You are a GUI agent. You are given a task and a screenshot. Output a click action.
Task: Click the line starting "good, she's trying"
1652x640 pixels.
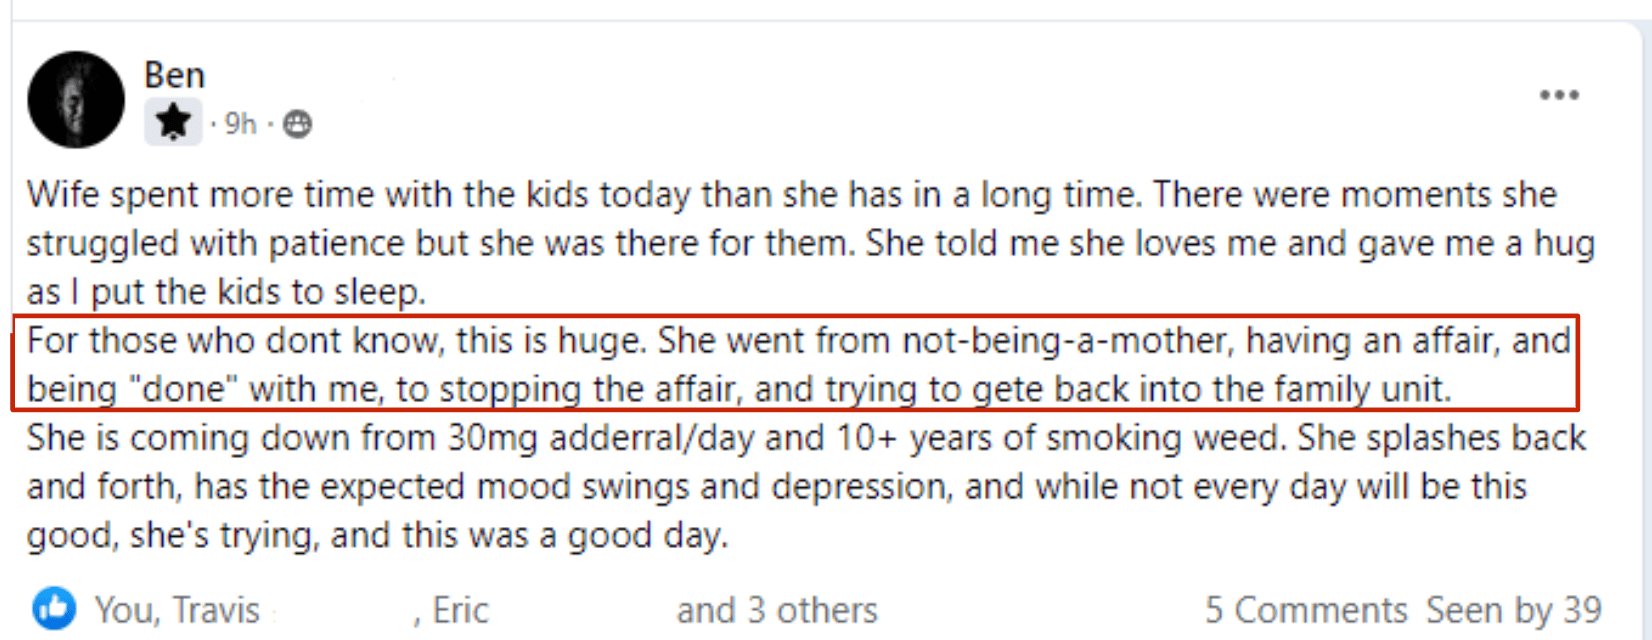point(376,536)
